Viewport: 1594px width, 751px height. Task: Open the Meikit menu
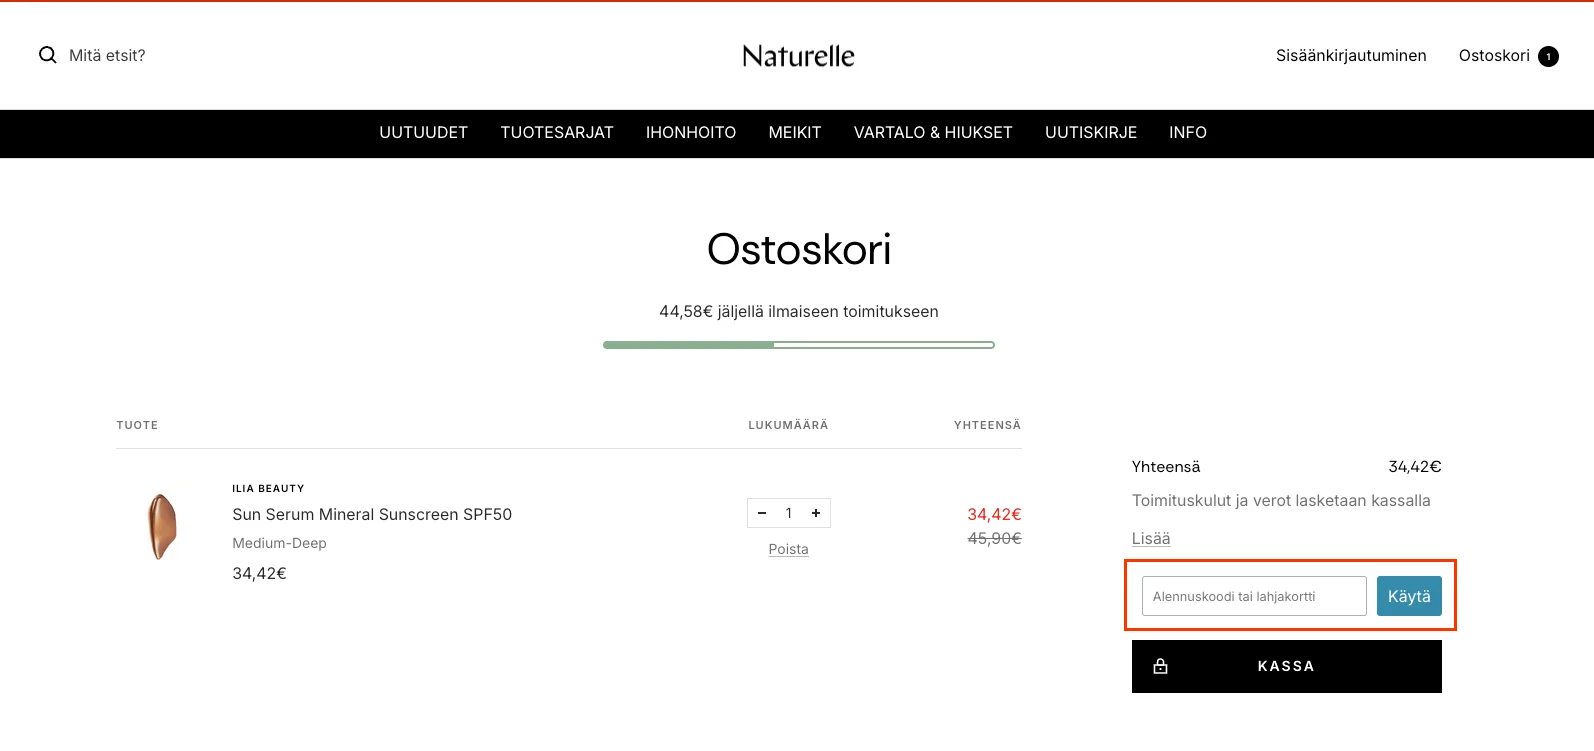coord(795,133)
